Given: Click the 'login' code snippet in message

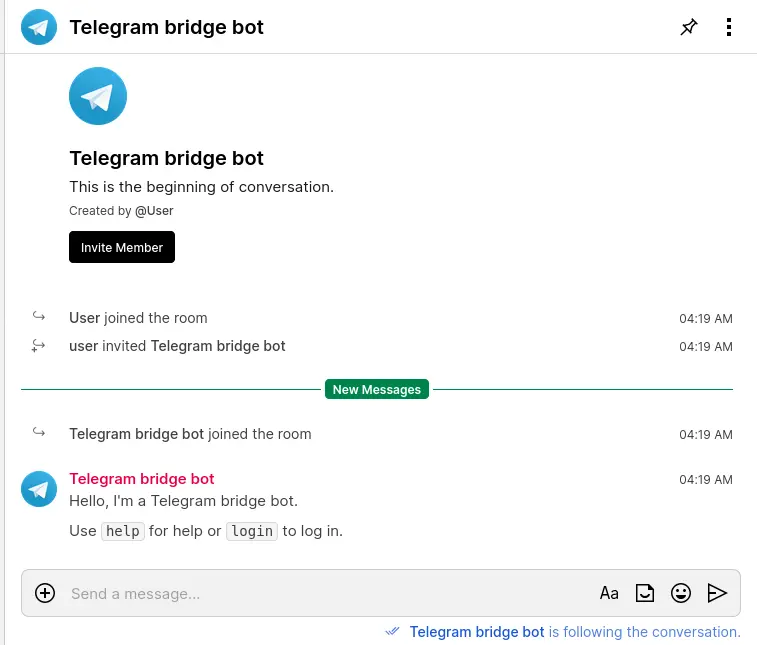Looking at the screenshot, I should (251, 531).
